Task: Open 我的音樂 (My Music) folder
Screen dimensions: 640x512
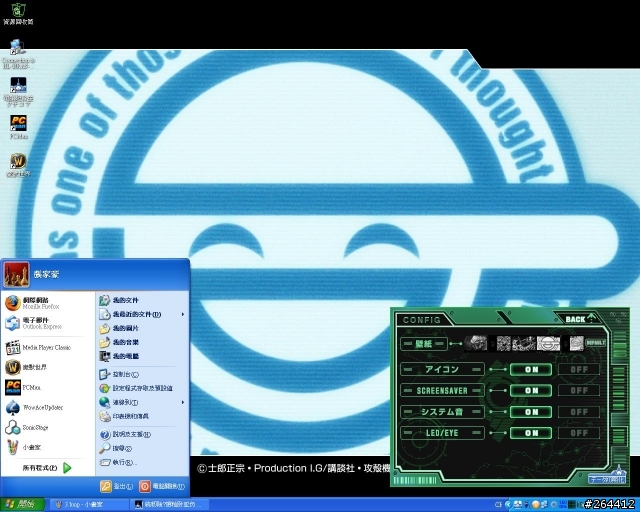Action: click(x=142, y=342)
